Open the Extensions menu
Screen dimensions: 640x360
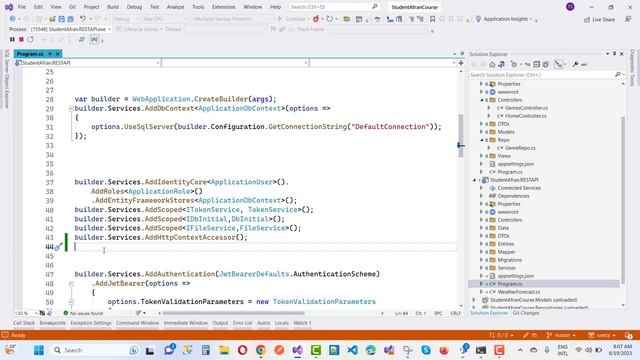pyautogui.click(x=224, y=7)
